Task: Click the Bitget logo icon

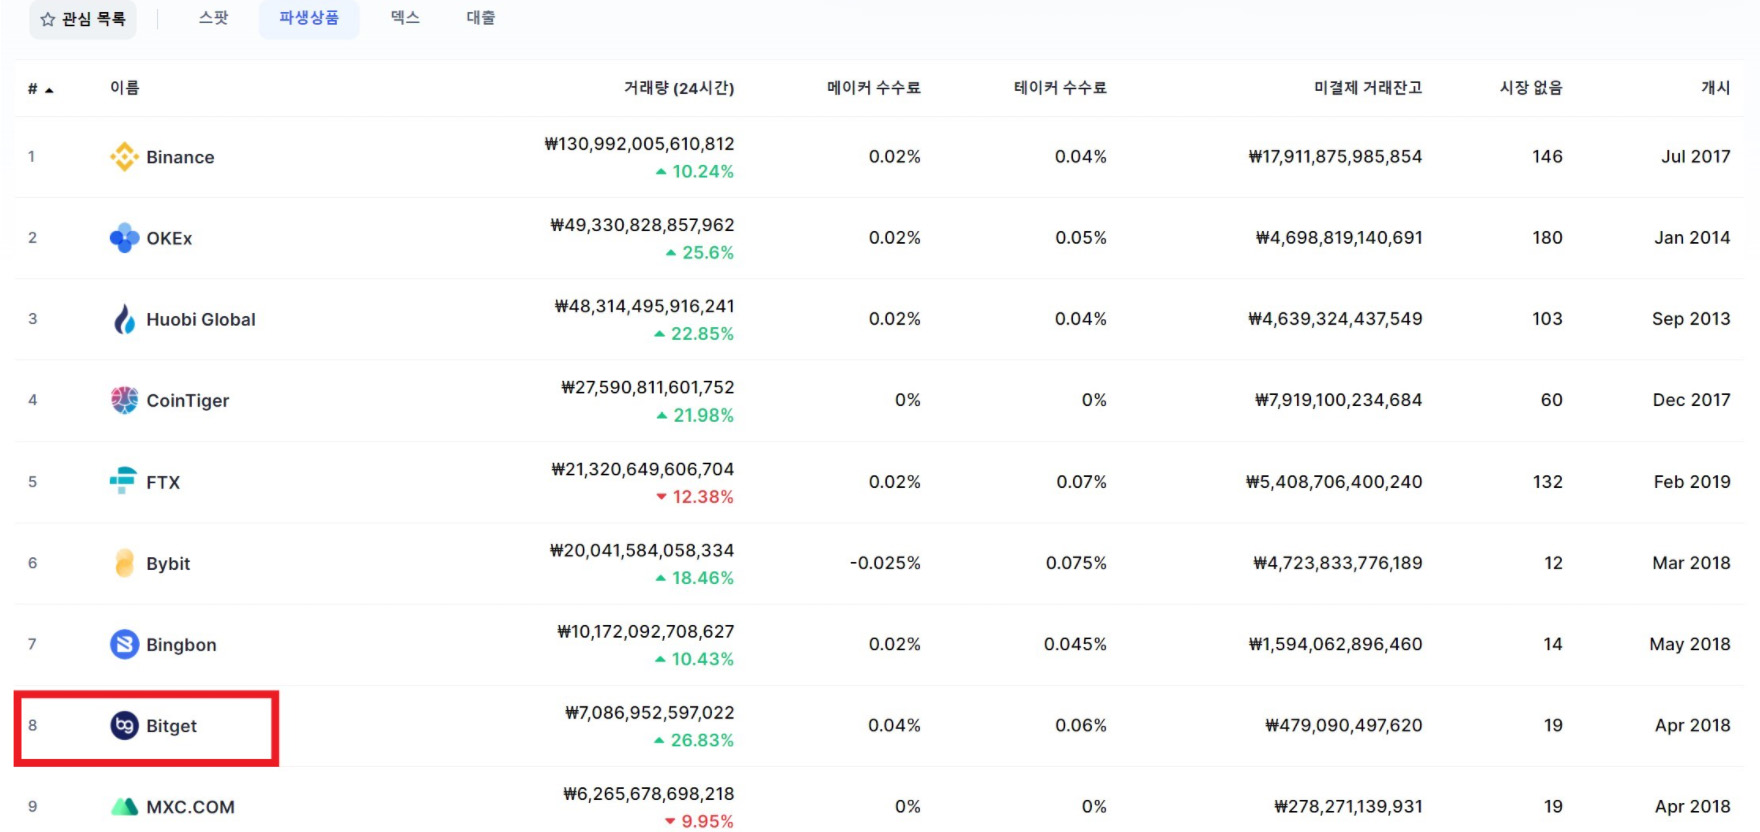Action: pyautogui.click(x=124, y=725)
